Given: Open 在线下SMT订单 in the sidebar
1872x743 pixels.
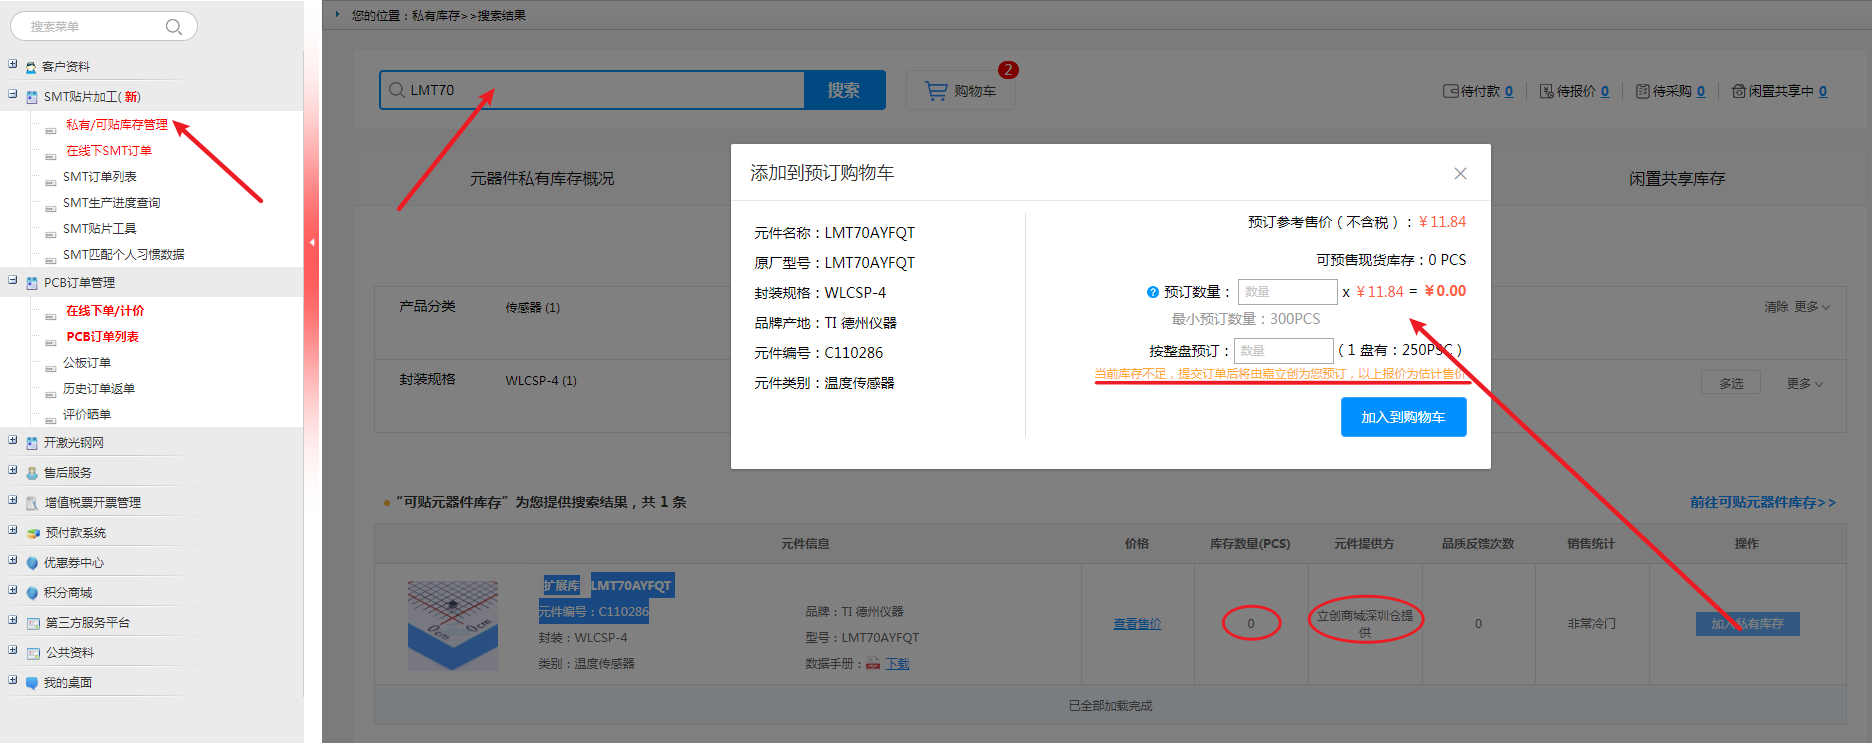Looking at the screenshot, I should pyautogui.click(x=109, y=151).
